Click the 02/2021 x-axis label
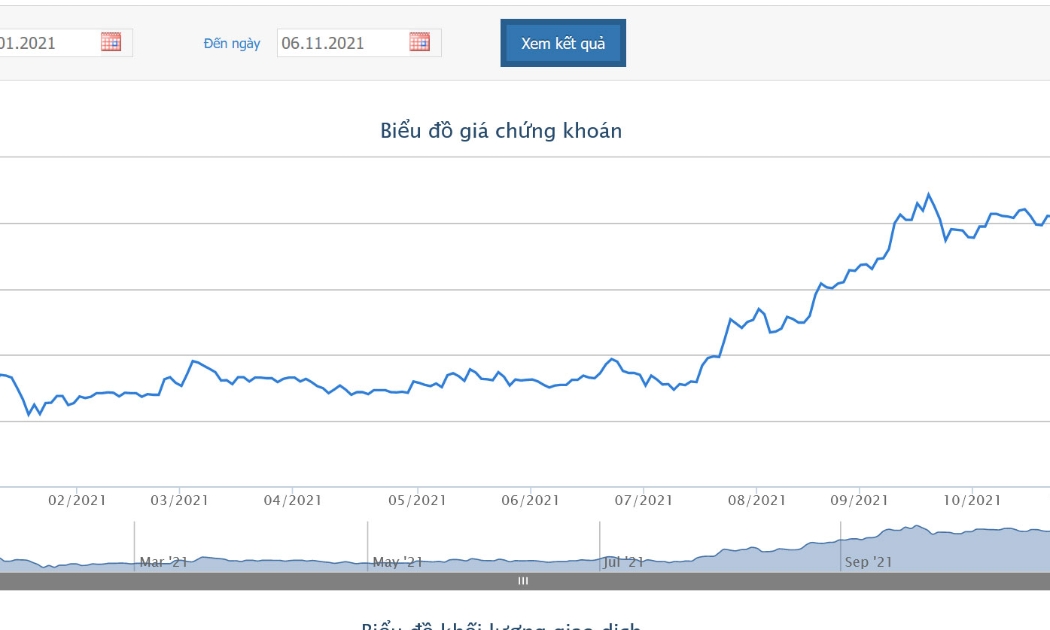 click(x=77, y=500)
